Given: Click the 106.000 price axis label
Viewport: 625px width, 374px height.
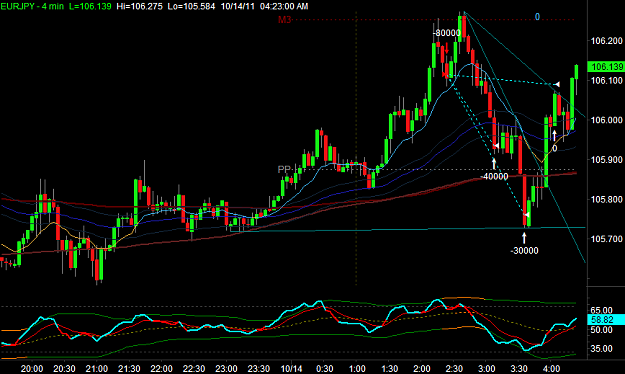Looking at the screenshot, I should [x=606, y=120].
